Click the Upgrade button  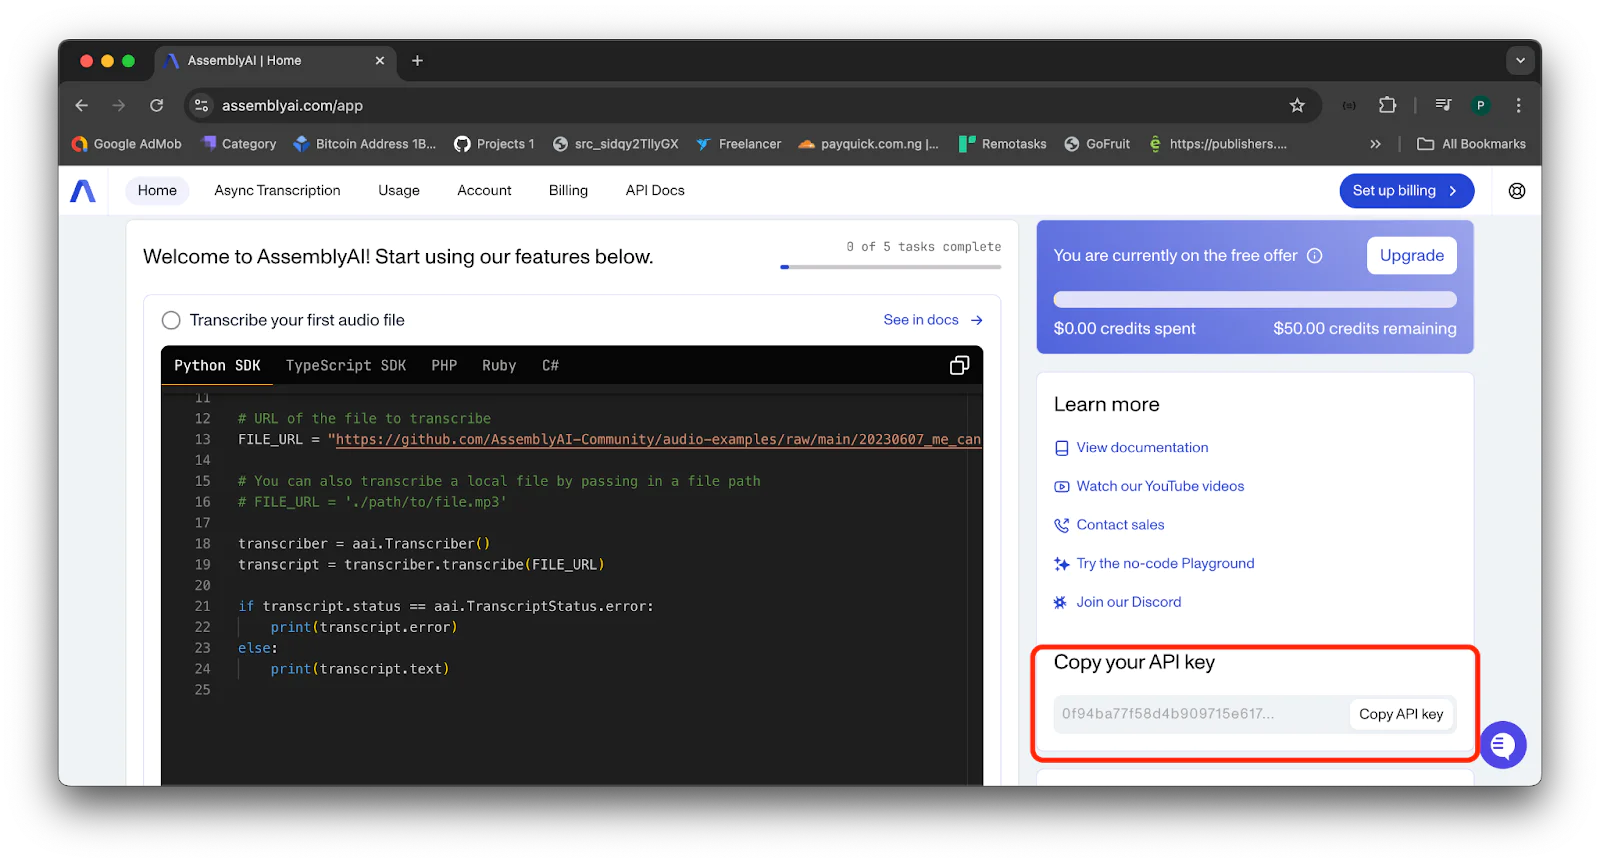(1411, 255)
